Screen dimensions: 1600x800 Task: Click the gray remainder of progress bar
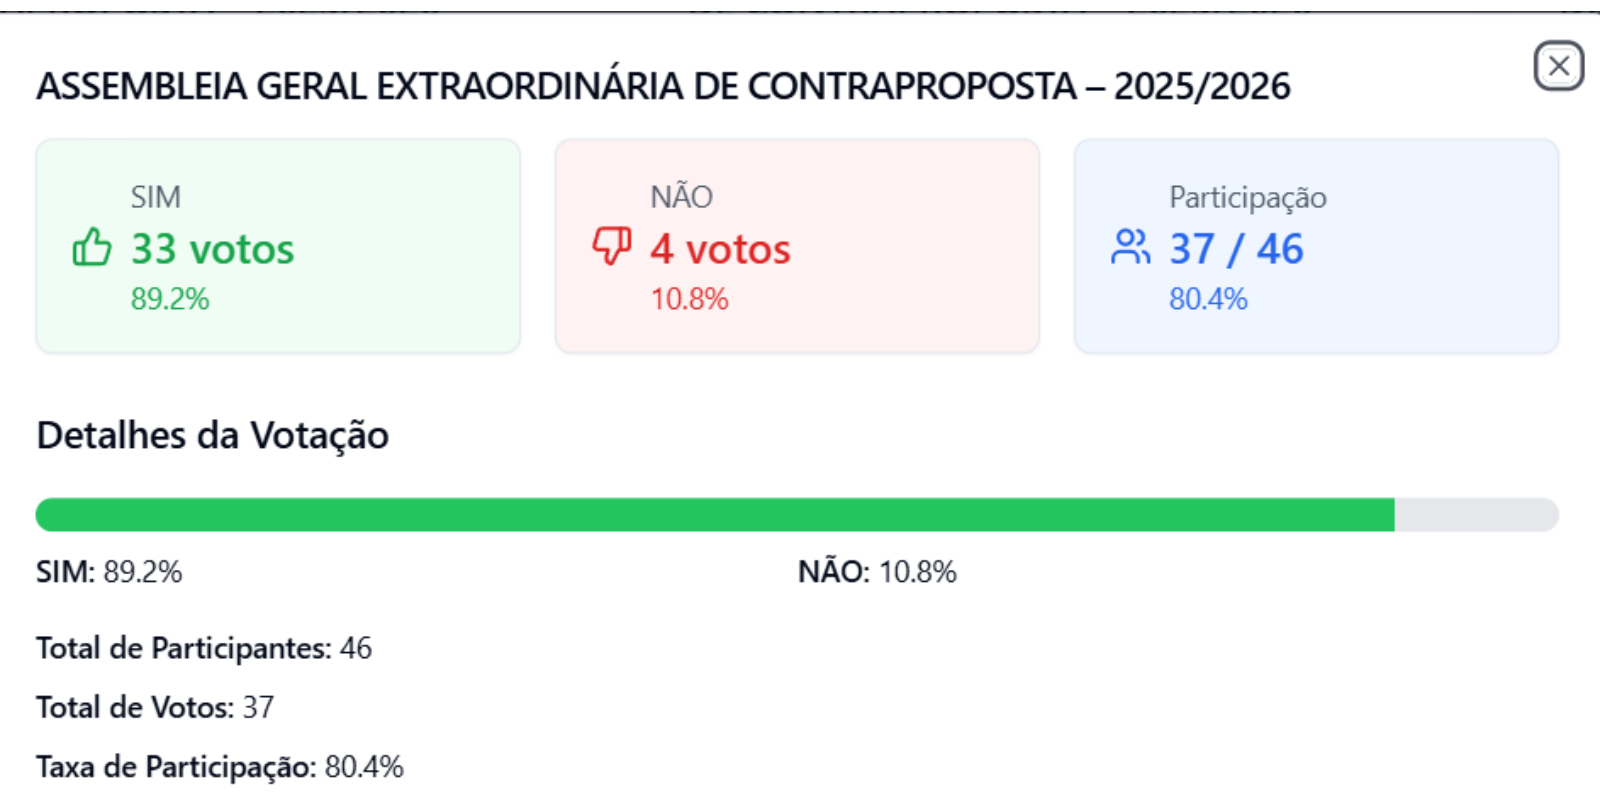pos(1477,515)
